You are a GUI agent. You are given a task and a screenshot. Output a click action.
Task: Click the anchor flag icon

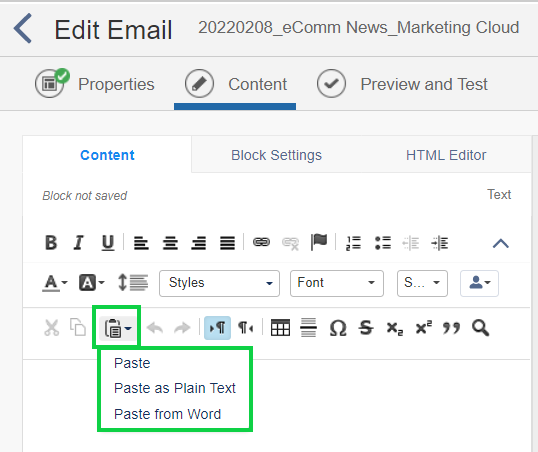[x=319, y=242]
